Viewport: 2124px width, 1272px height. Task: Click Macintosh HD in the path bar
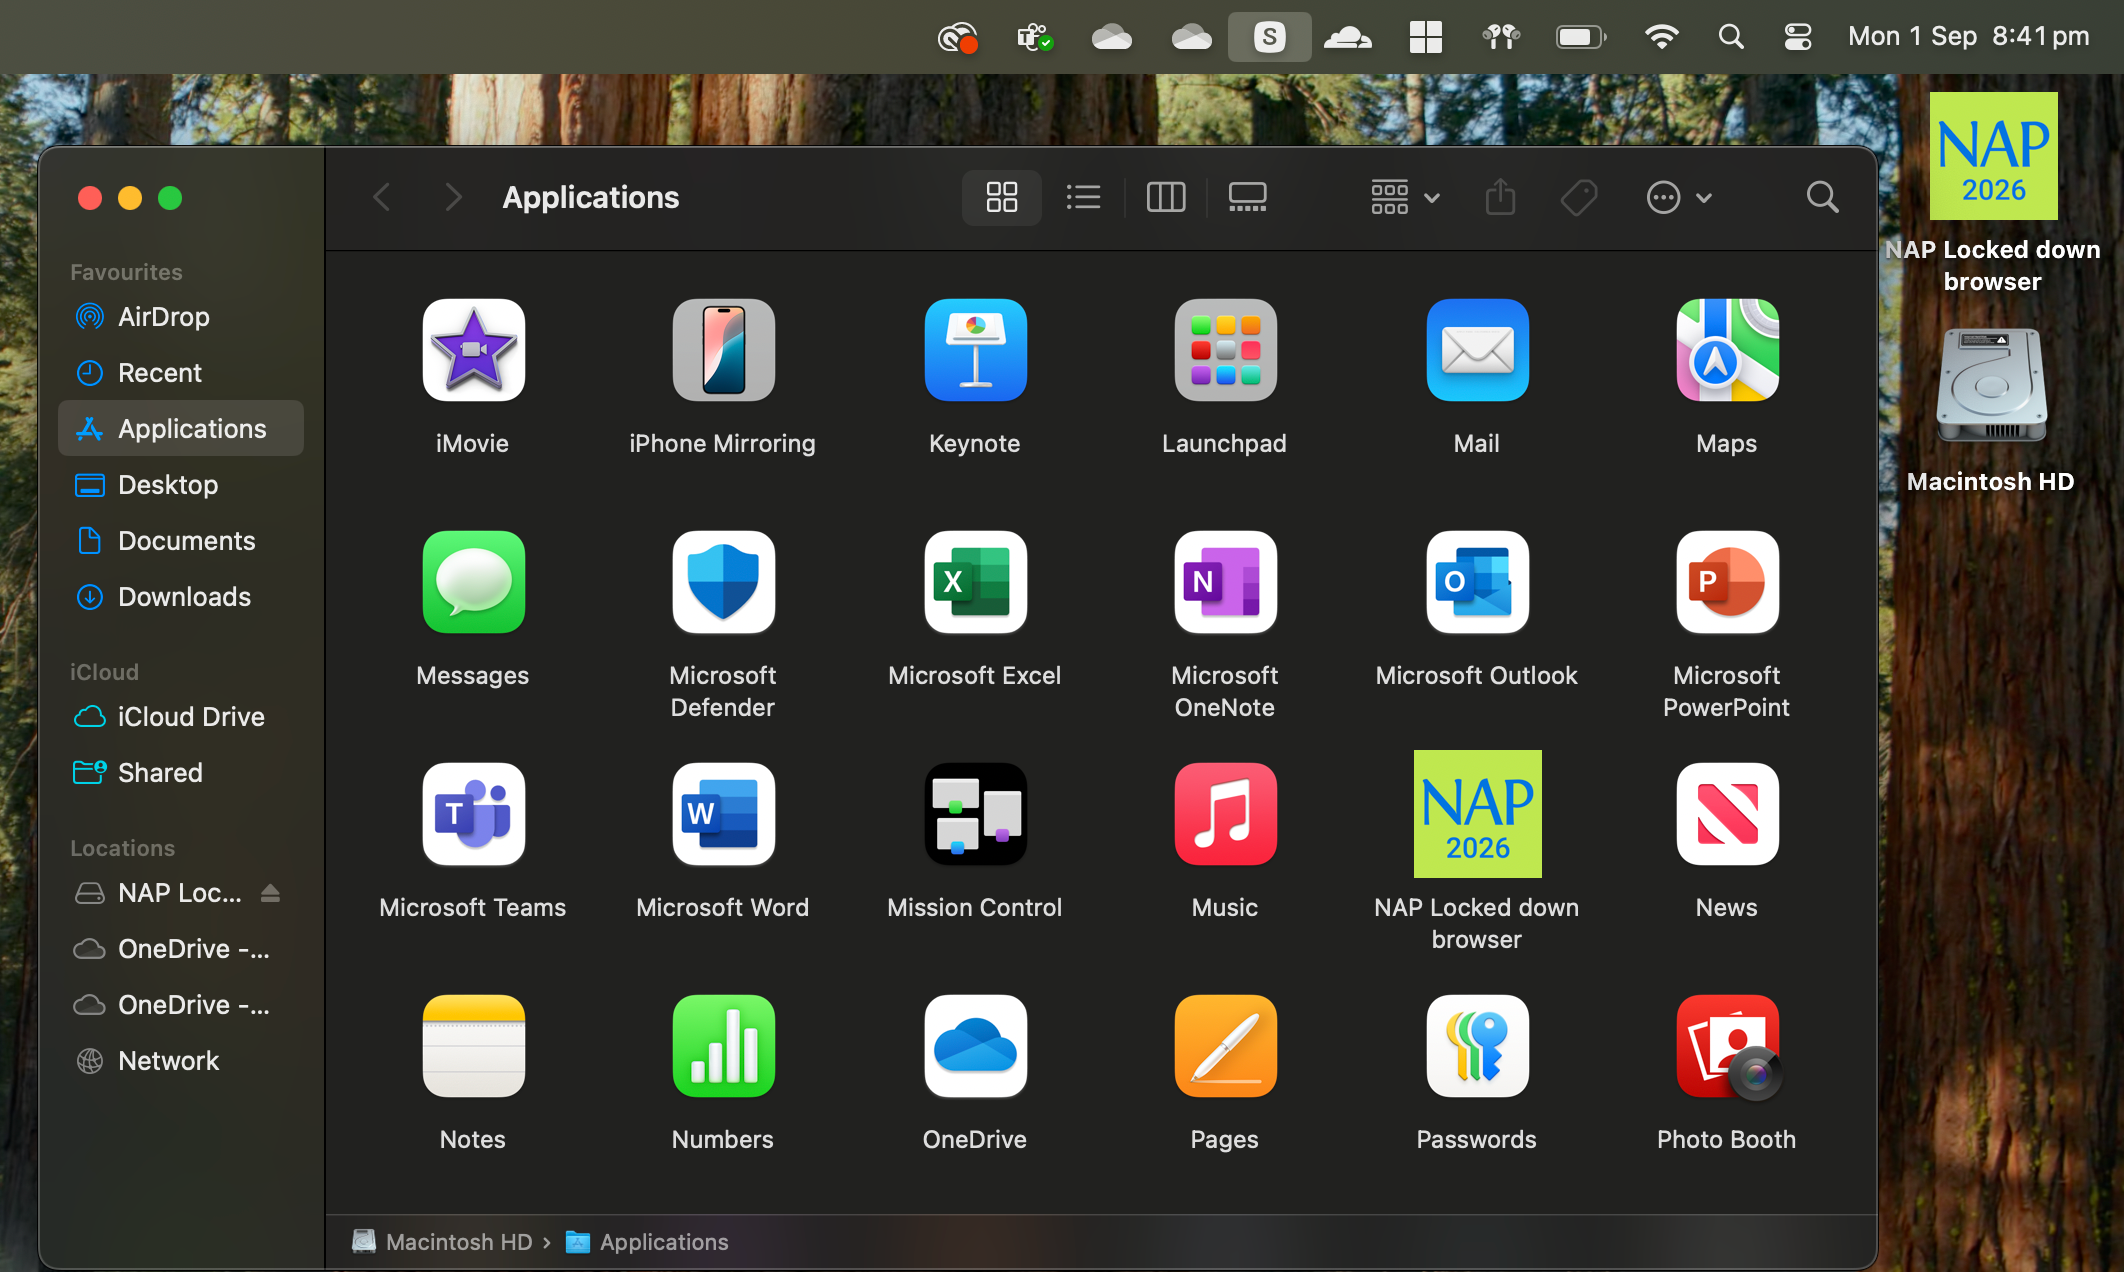(459, 1241)
